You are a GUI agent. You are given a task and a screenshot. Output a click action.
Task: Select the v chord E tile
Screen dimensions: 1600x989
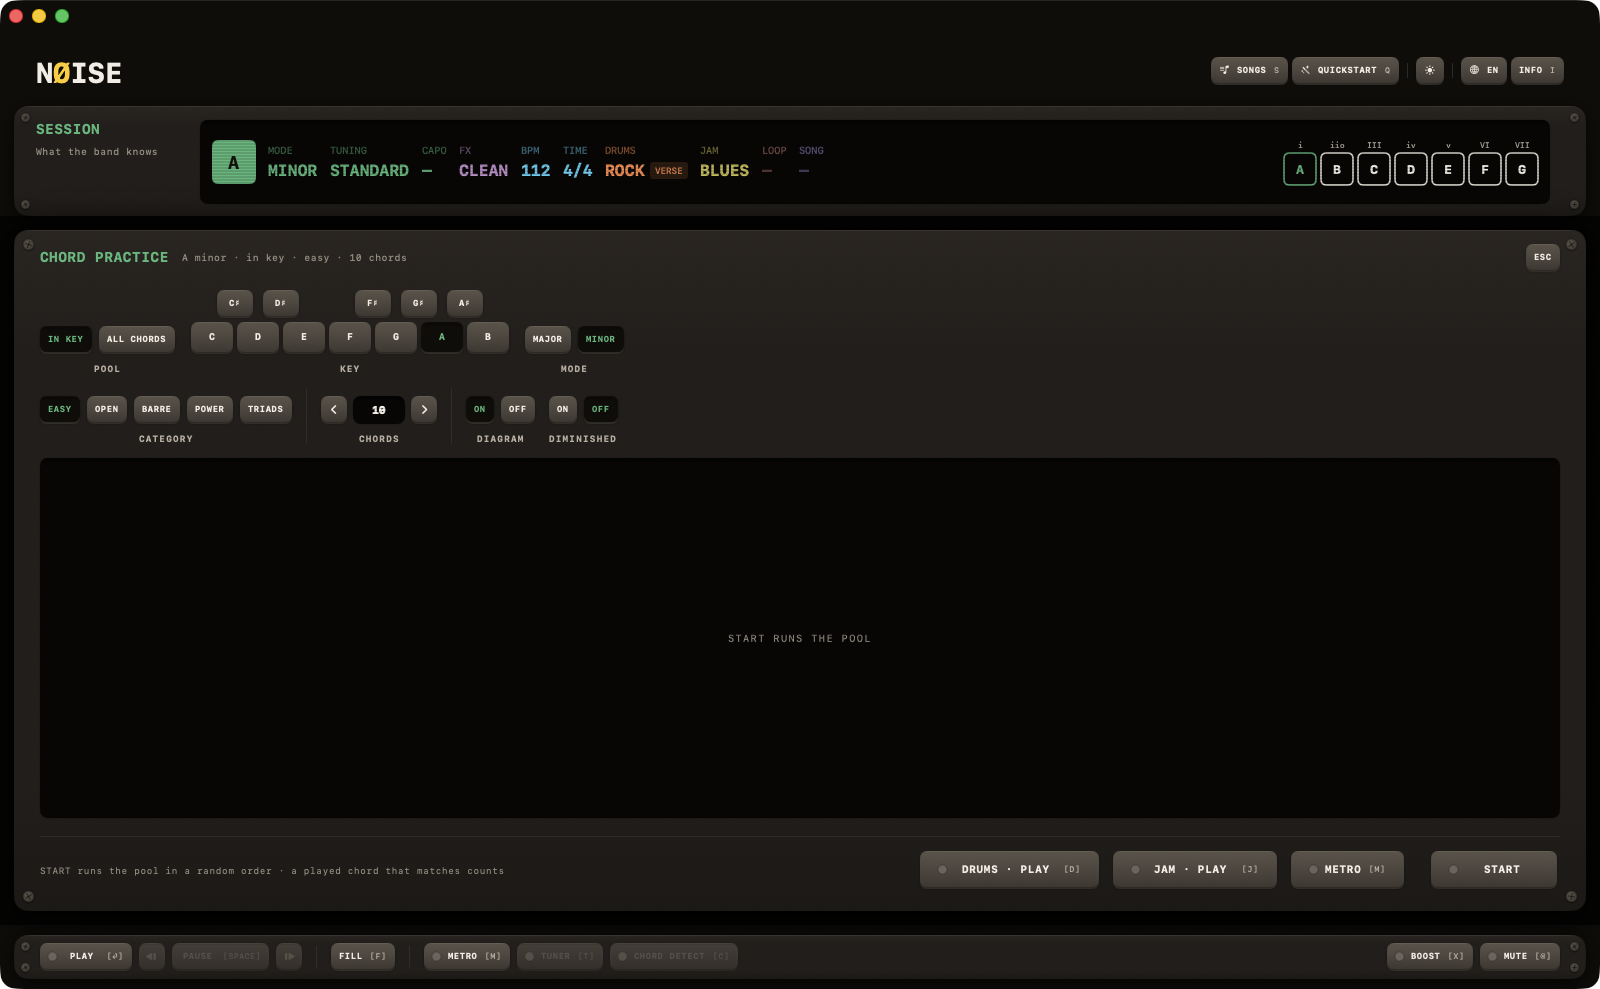pyautogui.click(x=1448, y=169)
